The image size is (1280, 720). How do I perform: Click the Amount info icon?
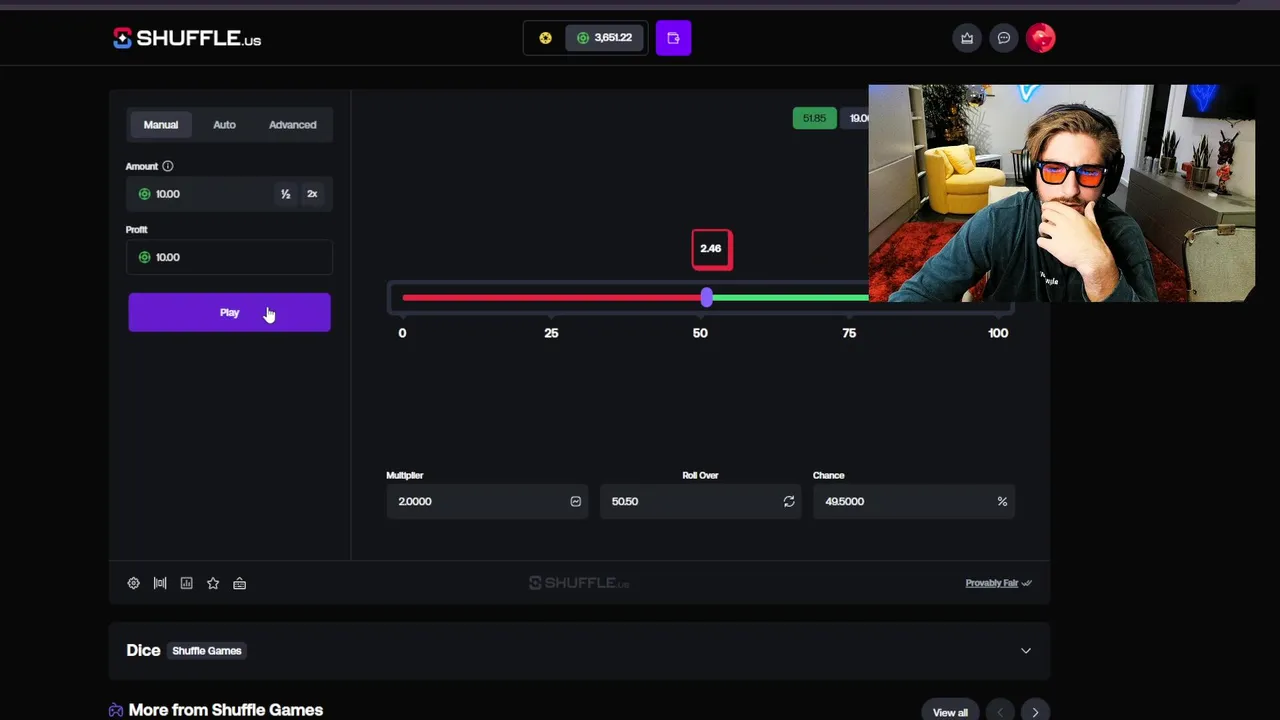pyautogui.click(x=168, y=166)
